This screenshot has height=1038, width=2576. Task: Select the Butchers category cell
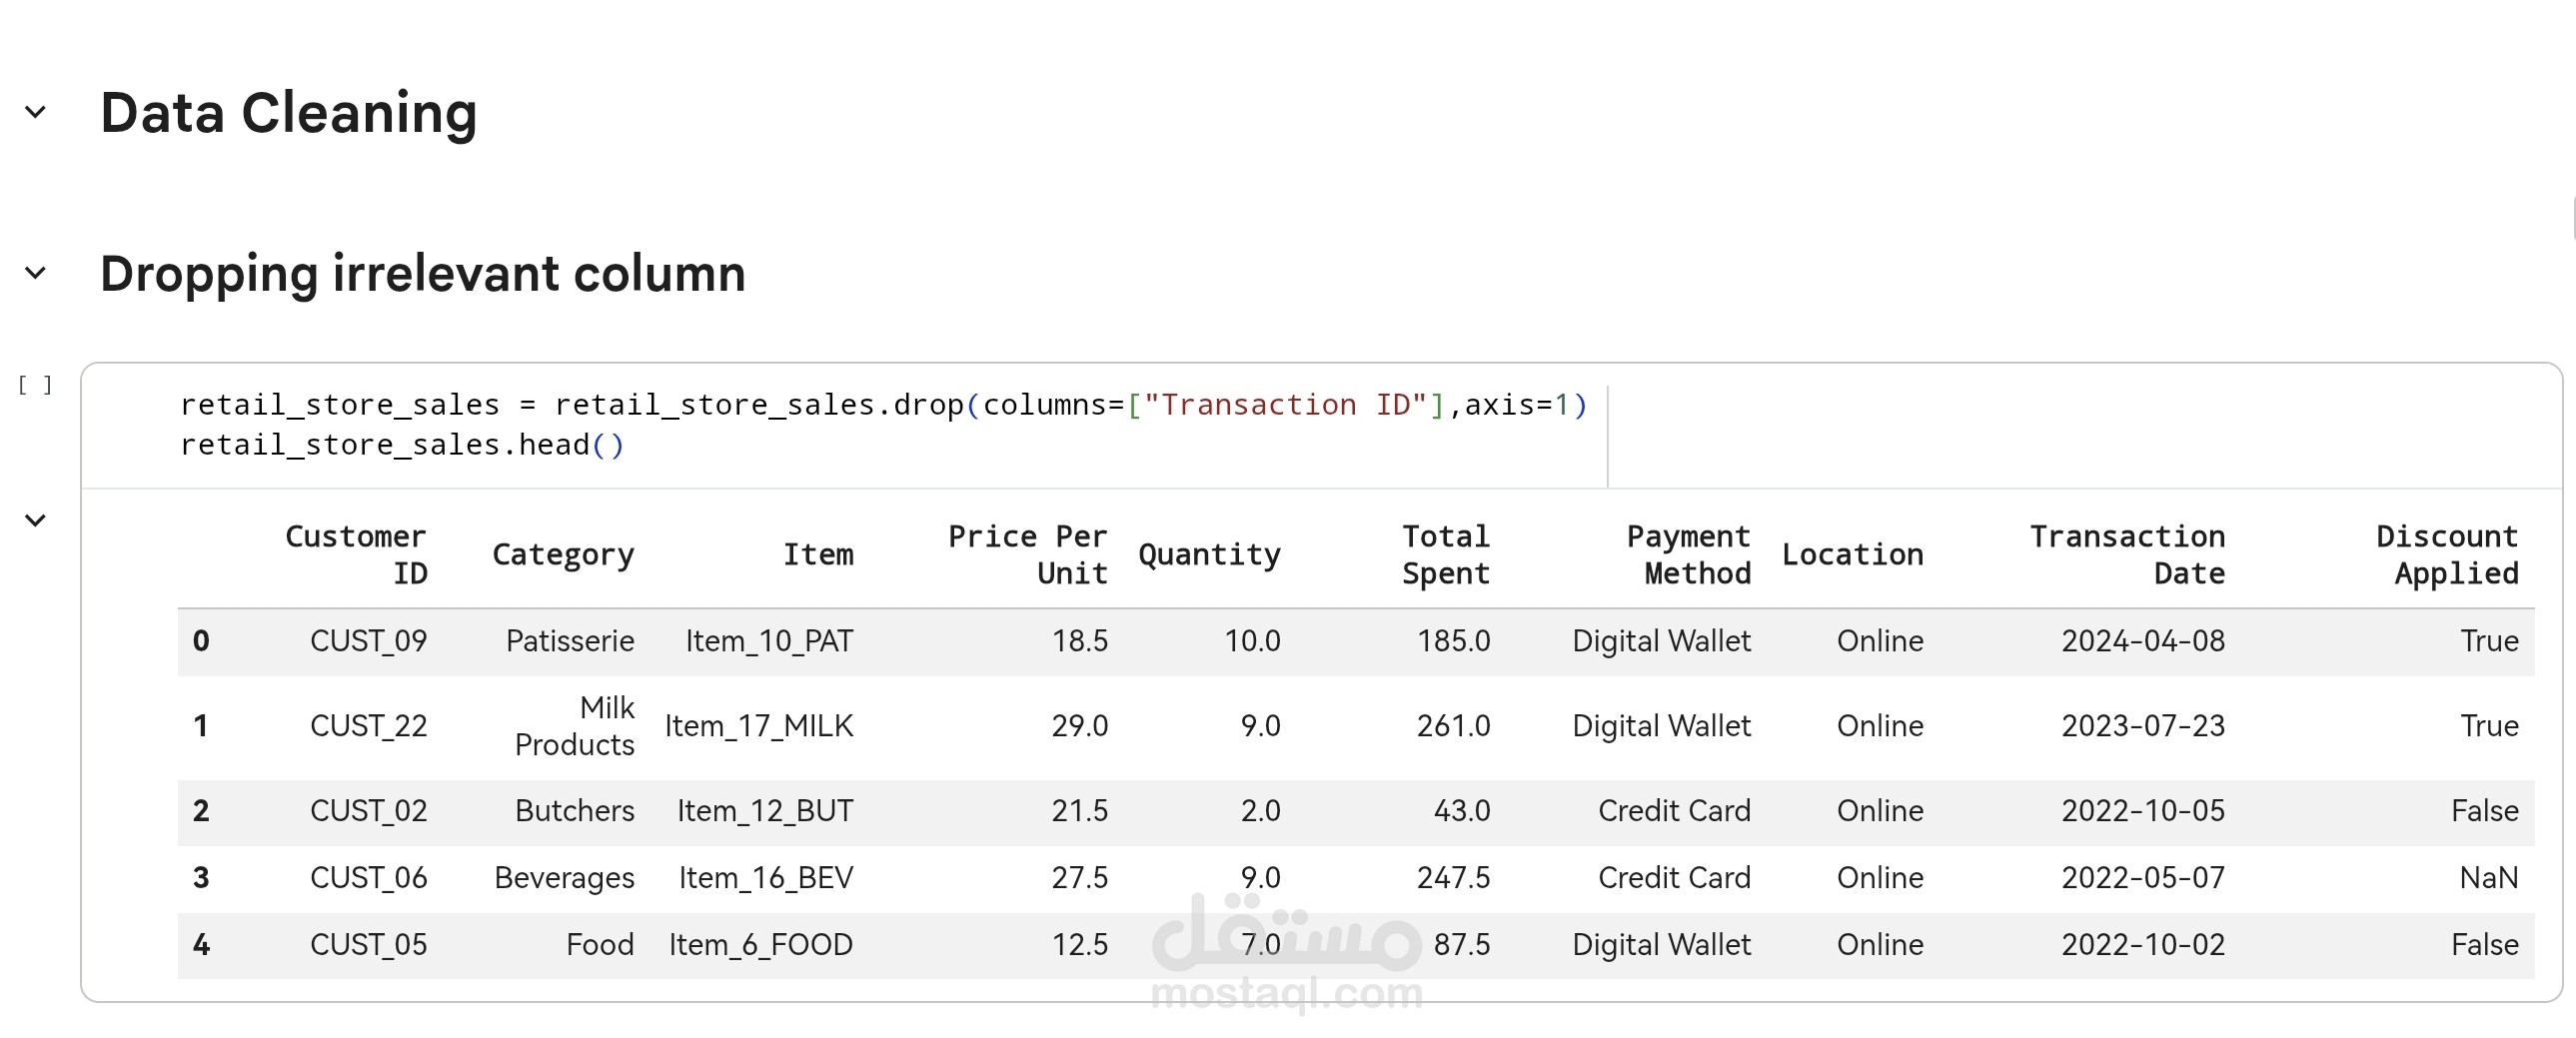click(575, 811)
